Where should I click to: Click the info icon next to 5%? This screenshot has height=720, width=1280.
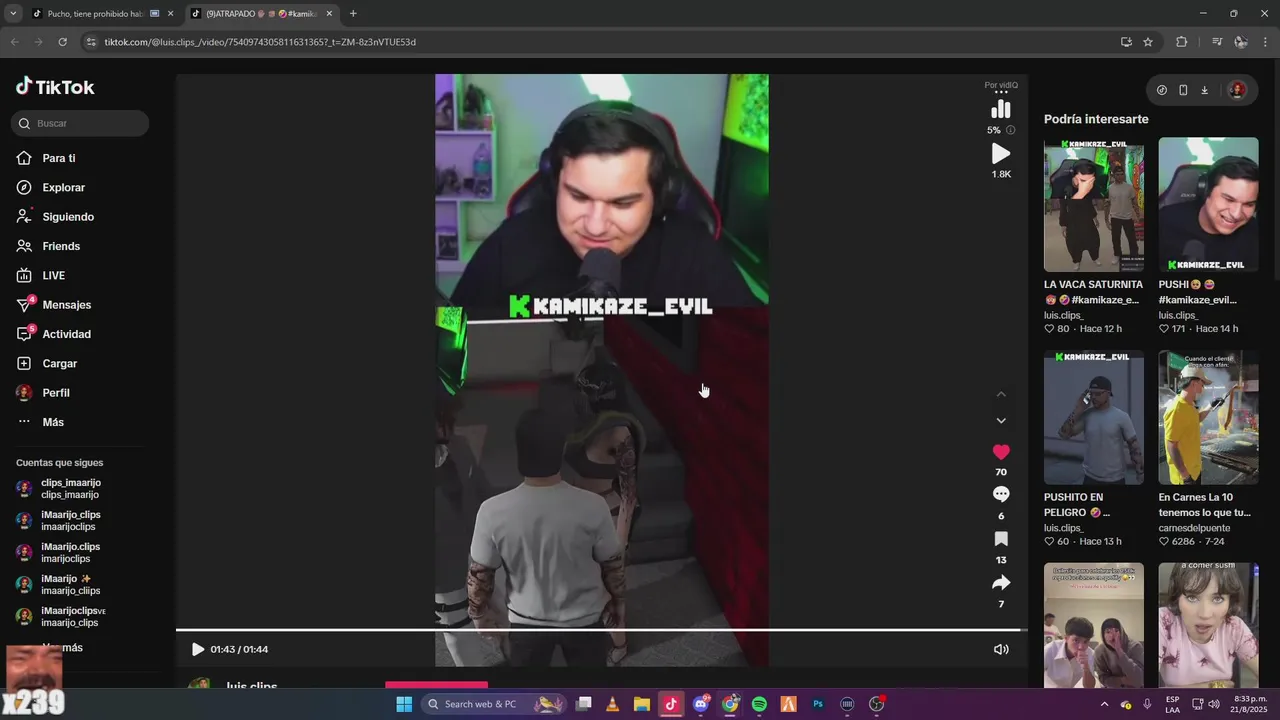[1010, 130]
